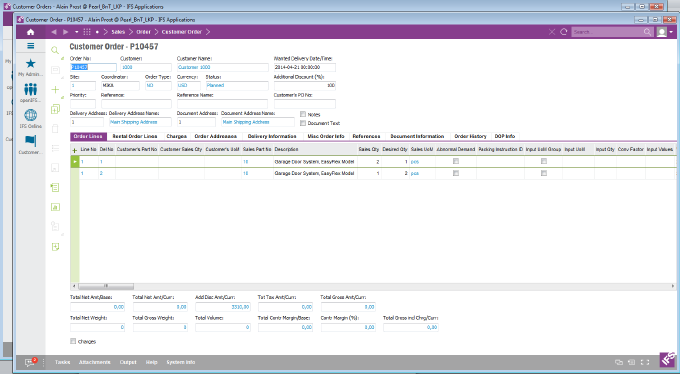Open the user profile dropdown arrow

click(x=671, y=32)
